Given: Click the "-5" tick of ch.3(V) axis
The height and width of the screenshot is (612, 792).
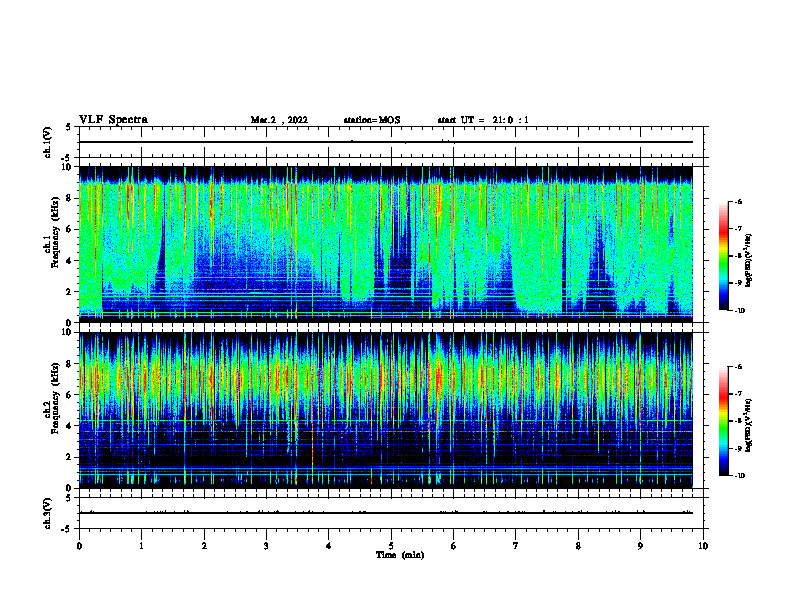Looking at the screenshot, I should tap(67, 529).
